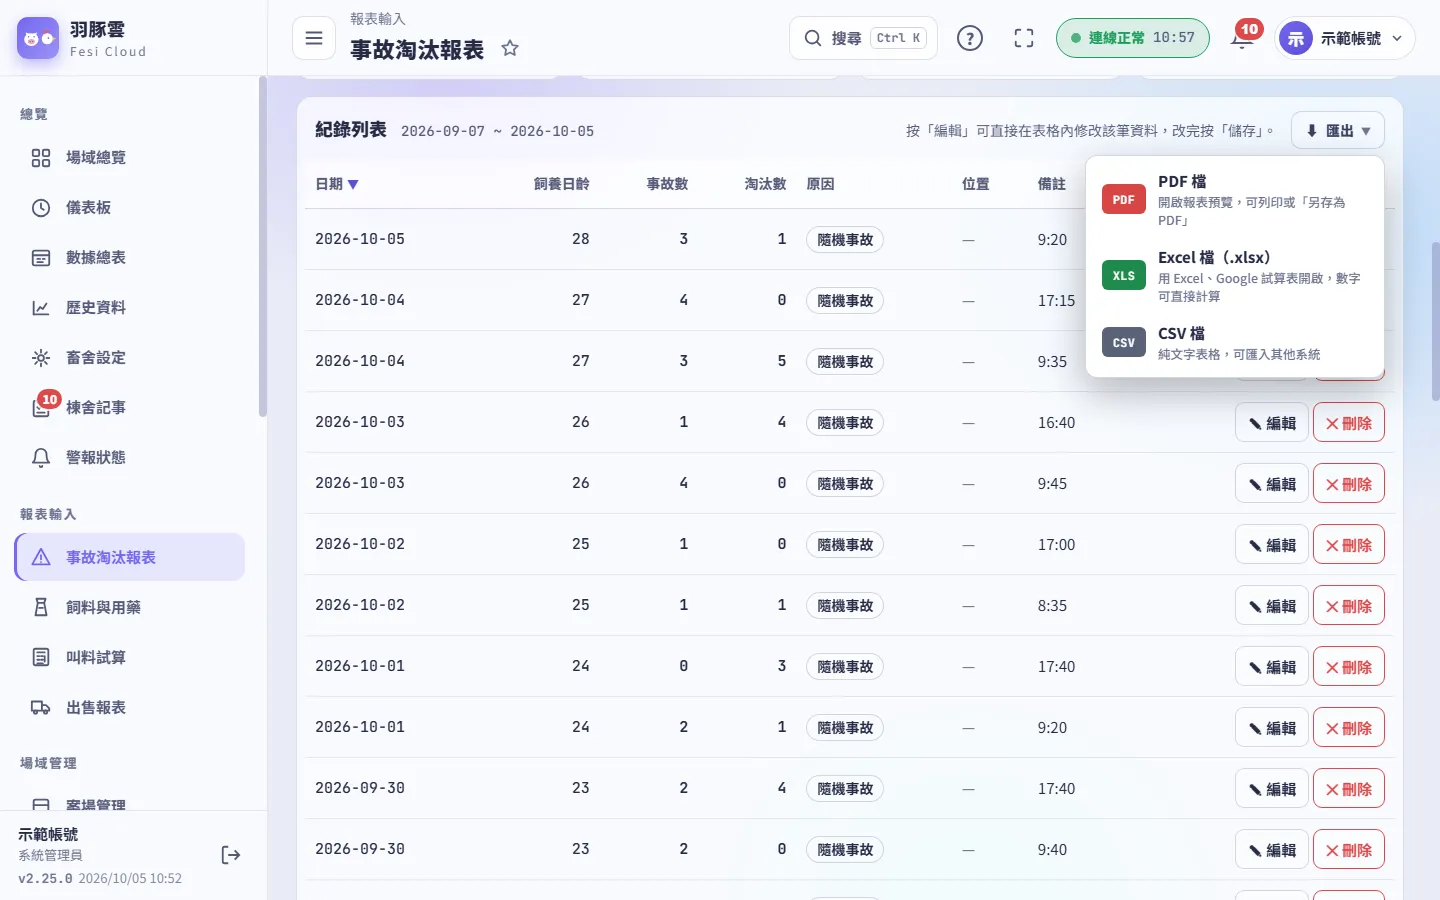The height and width of the screenshot is (900, 1440).
Task: Enter fullscreen mode via the expand icon
Action: (1024, 38)
